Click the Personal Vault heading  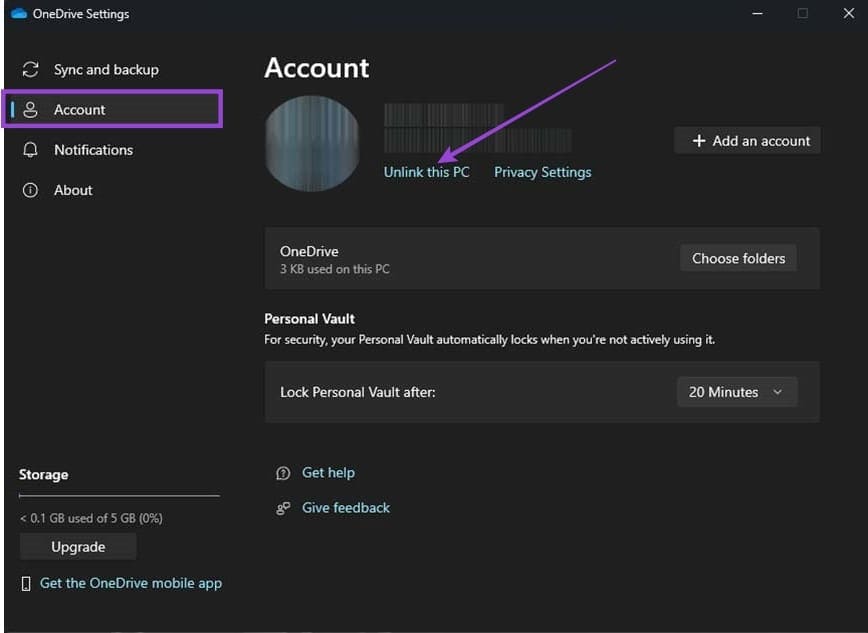(309, 319)
